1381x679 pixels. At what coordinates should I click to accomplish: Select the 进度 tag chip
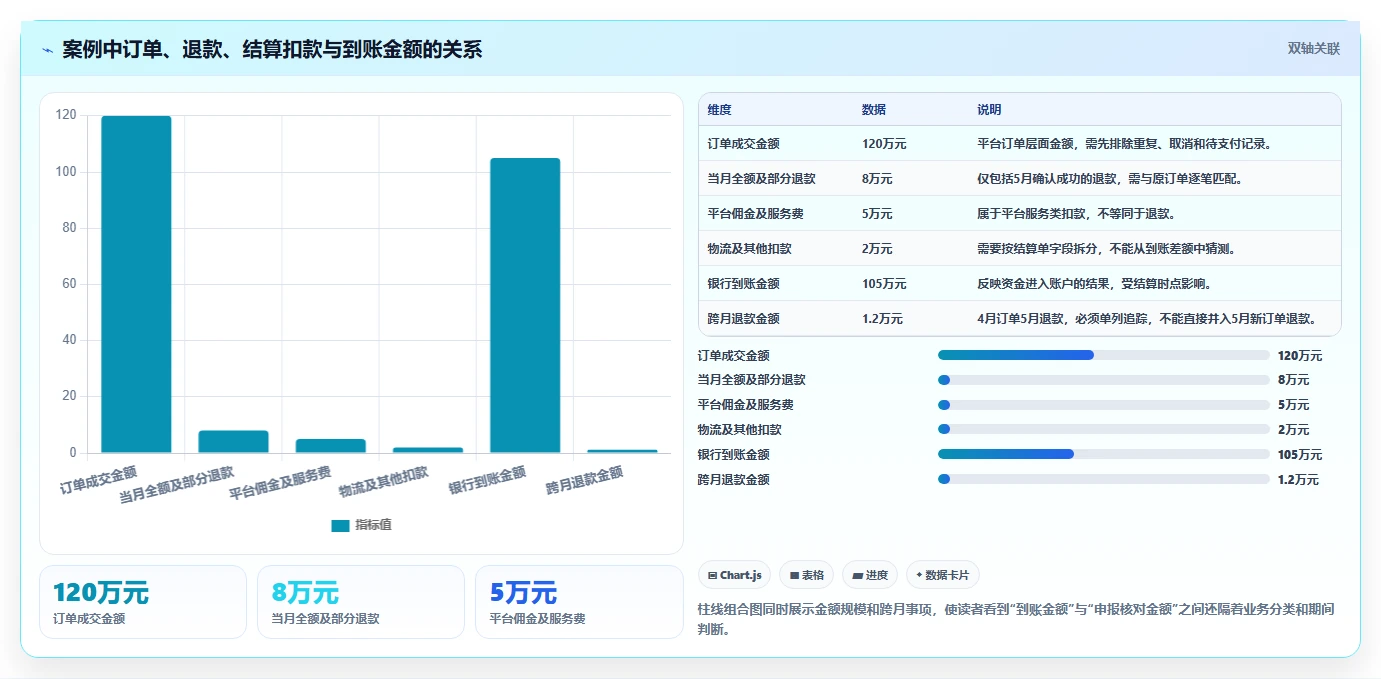pyautogui.click(x=870, y=575)
